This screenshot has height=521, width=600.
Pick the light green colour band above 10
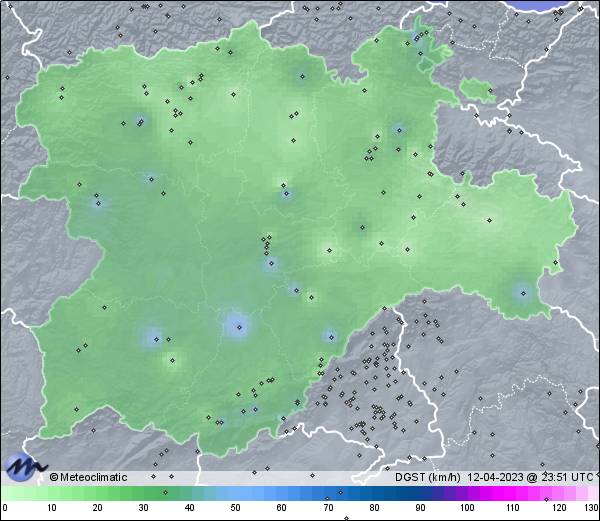click(x=52, y=493)
